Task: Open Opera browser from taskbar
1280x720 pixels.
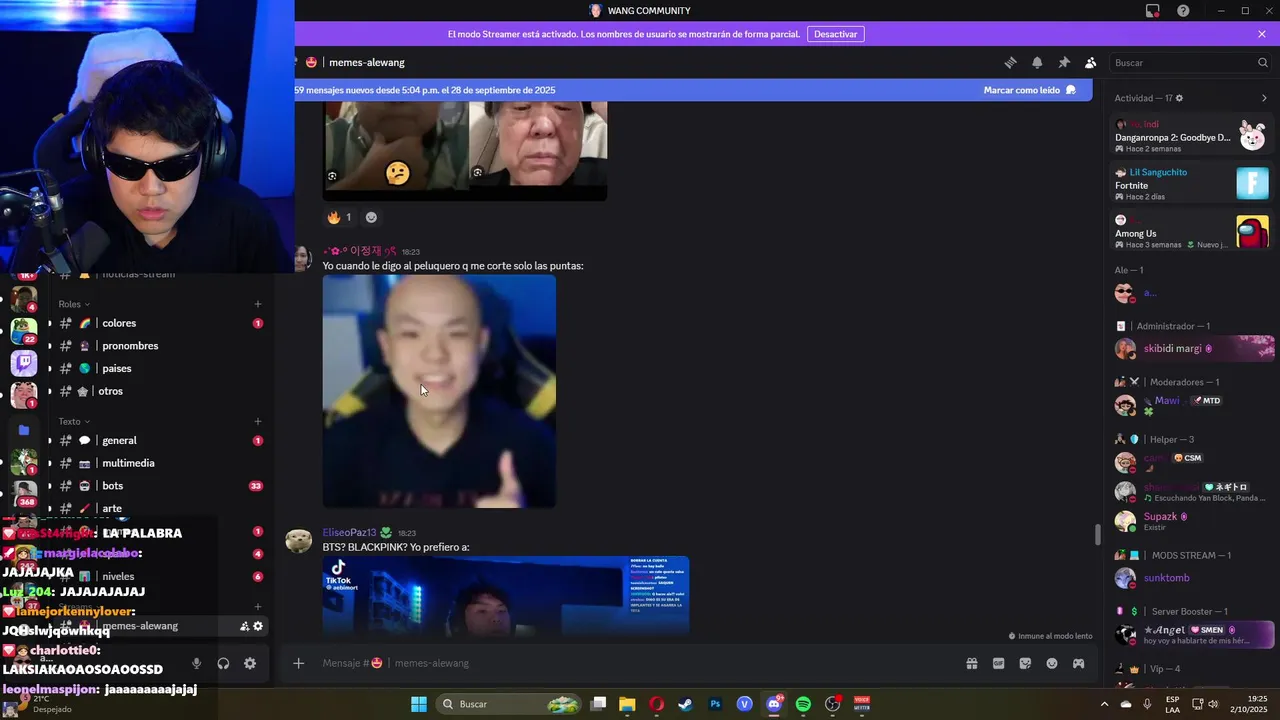Action: (x=656, y=704)
